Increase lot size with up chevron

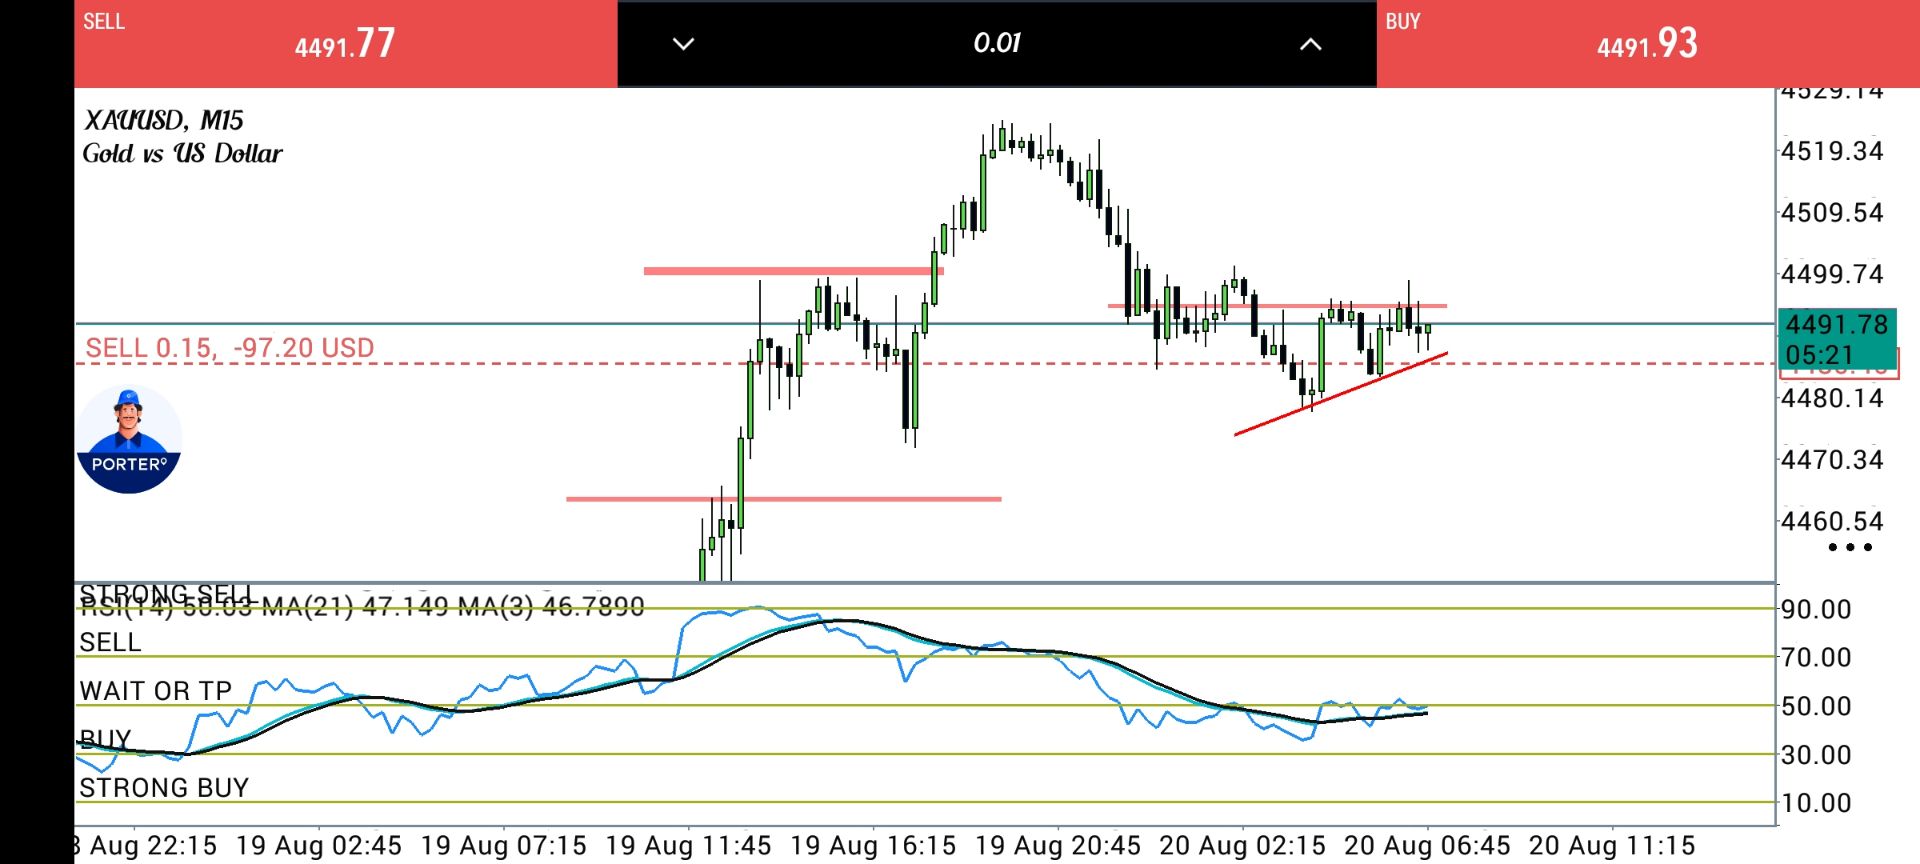tap(1310, 44)
